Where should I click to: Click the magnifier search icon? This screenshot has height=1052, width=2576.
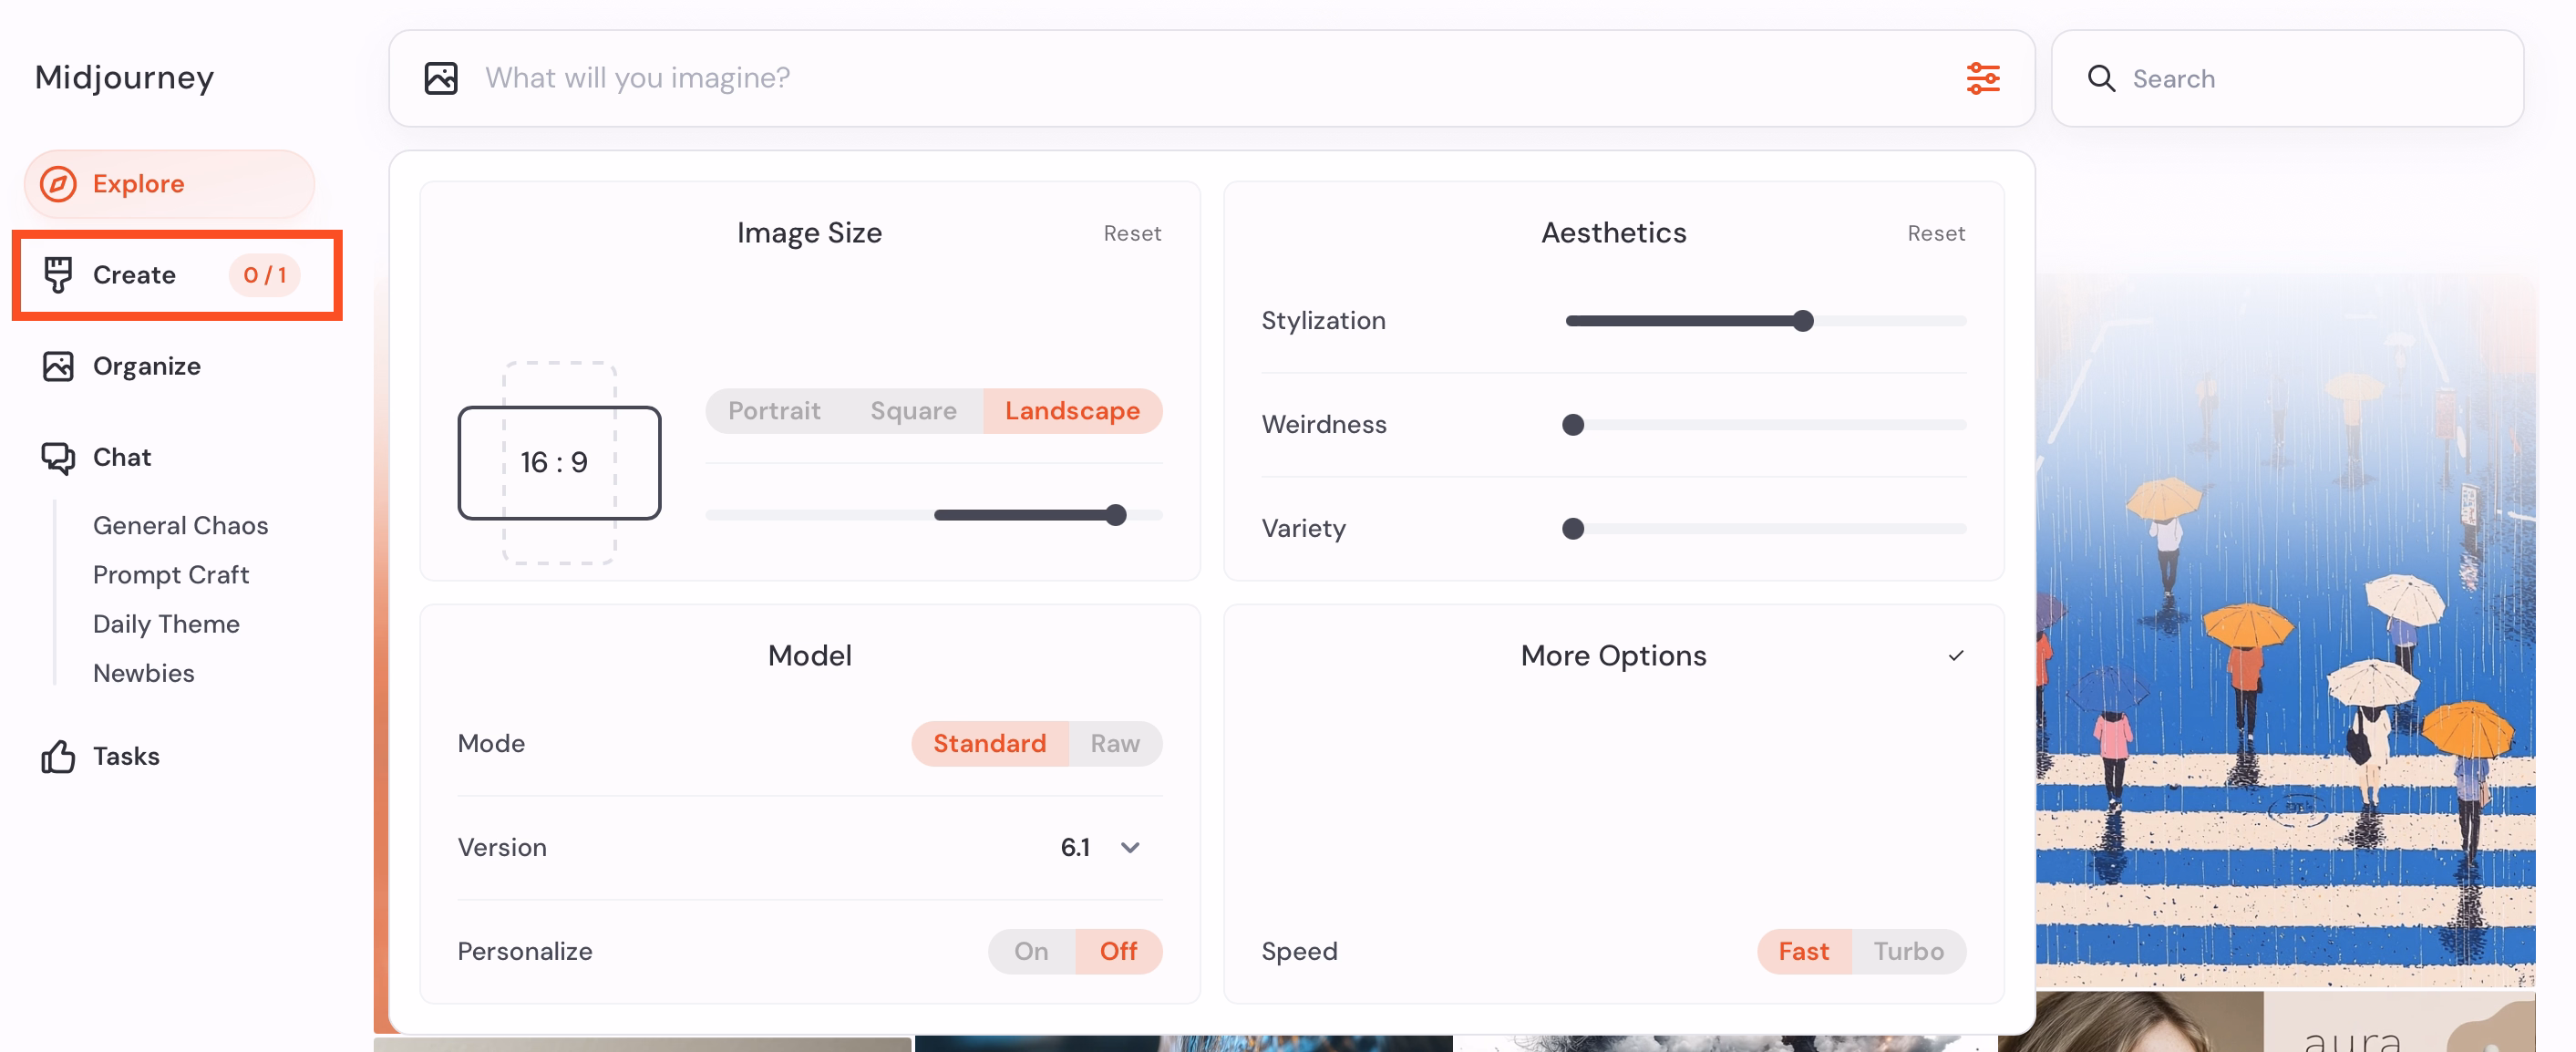2101,79
